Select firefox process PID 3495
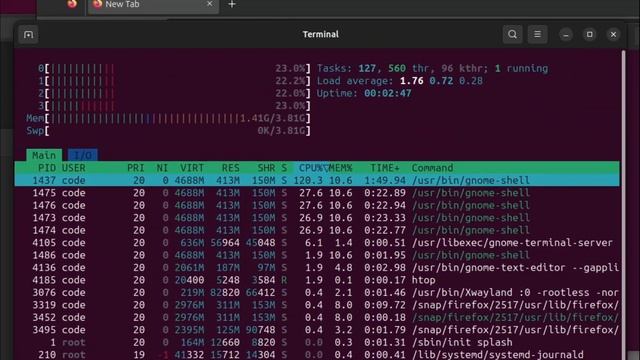640x360 pixels. (317, 330)
